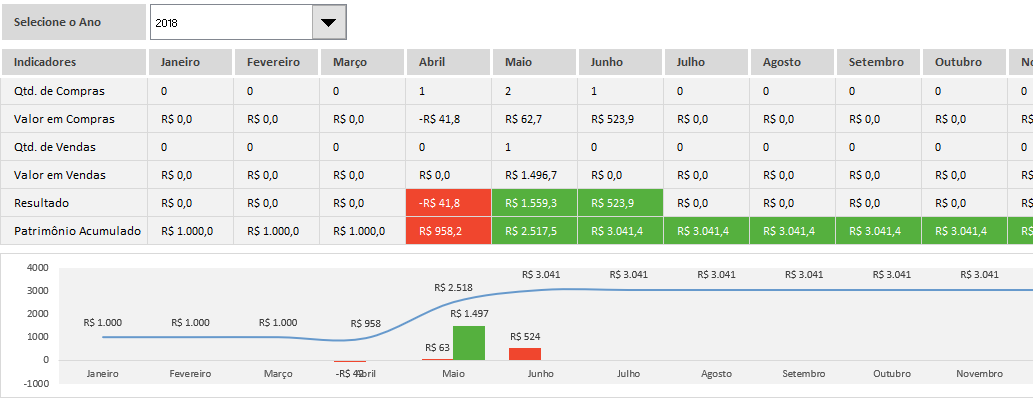The height and width of the screenshot is (408, 1033).
Task: Select the -1000 value on the chart's vertical axis
Action: 37,383
